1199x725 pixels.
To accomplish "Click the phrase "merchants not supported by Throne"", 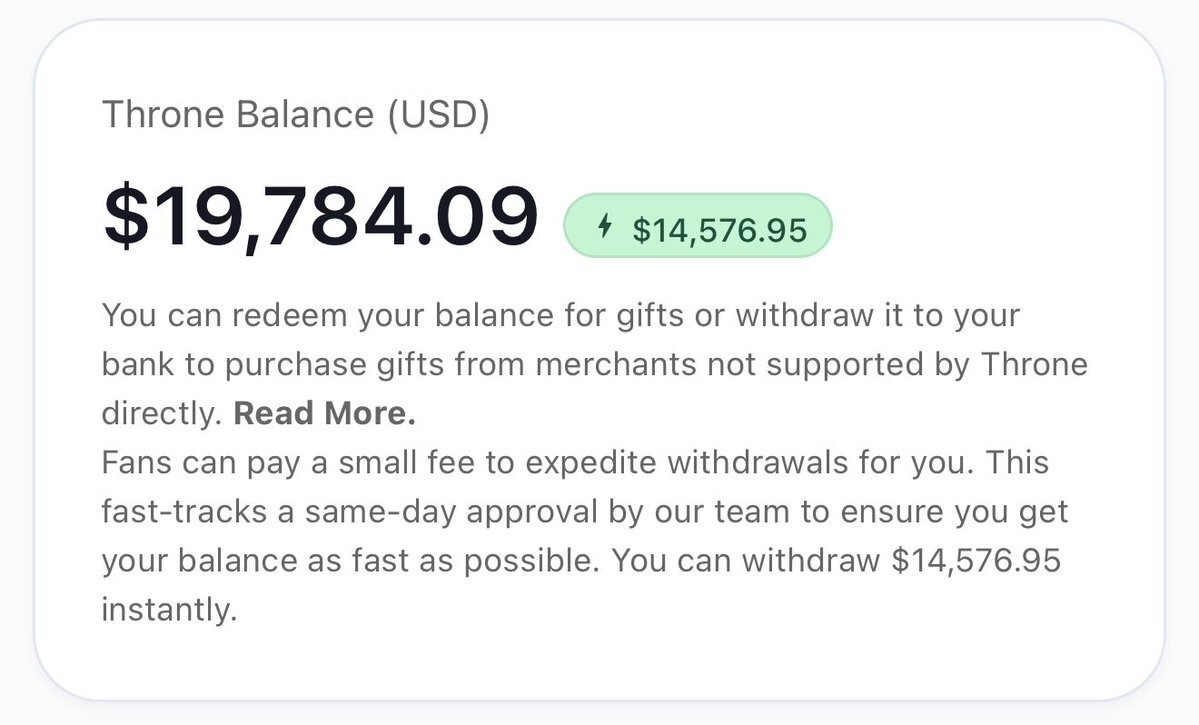I will (811, 364).
